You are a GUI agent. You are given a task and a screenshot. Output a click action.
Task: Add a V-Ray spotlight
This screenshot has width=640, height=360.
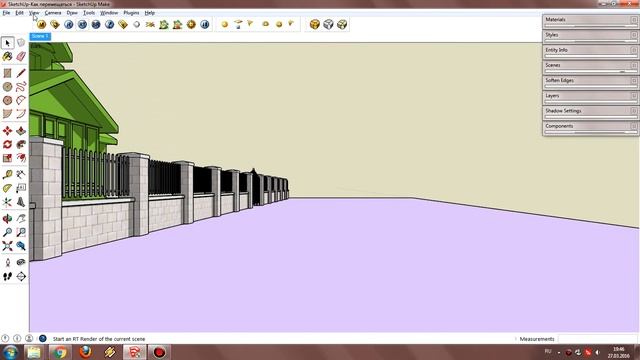pos(250,24)
